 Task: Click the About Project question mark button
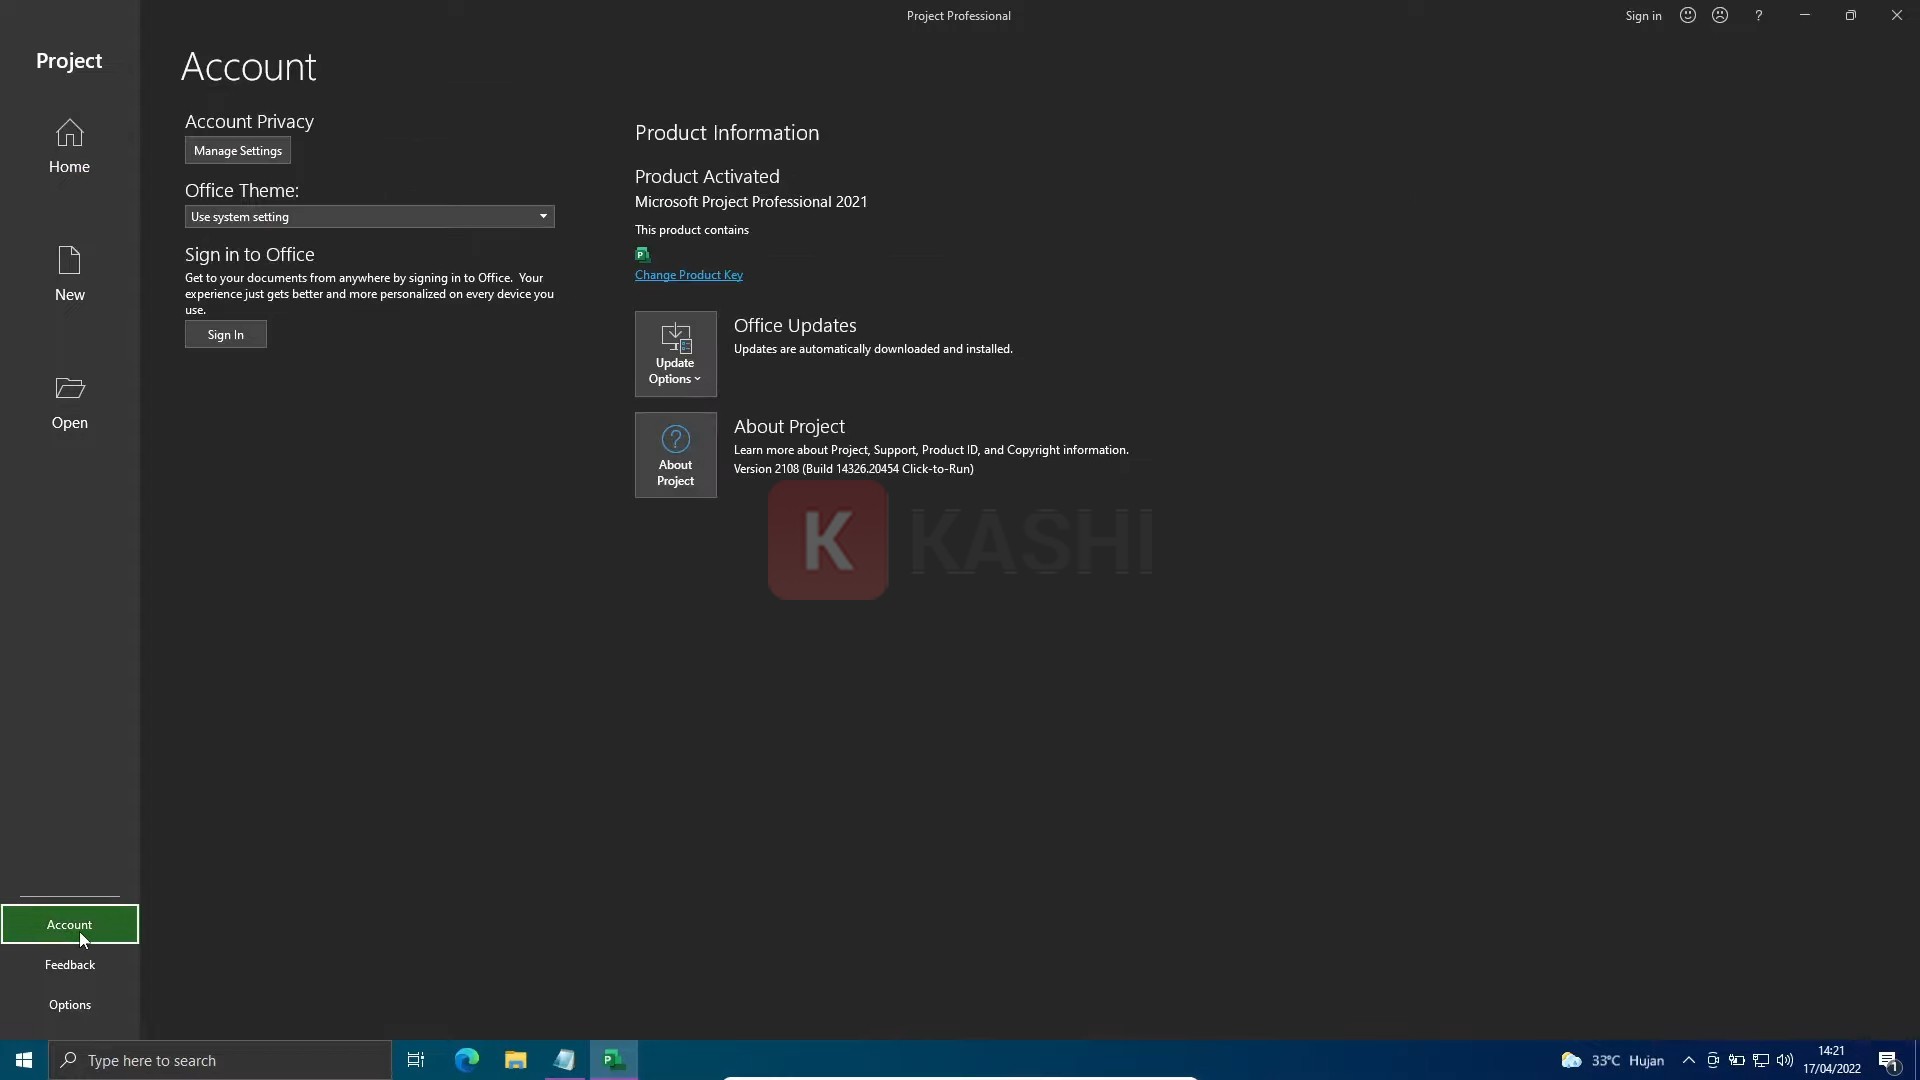pos(675,455)
